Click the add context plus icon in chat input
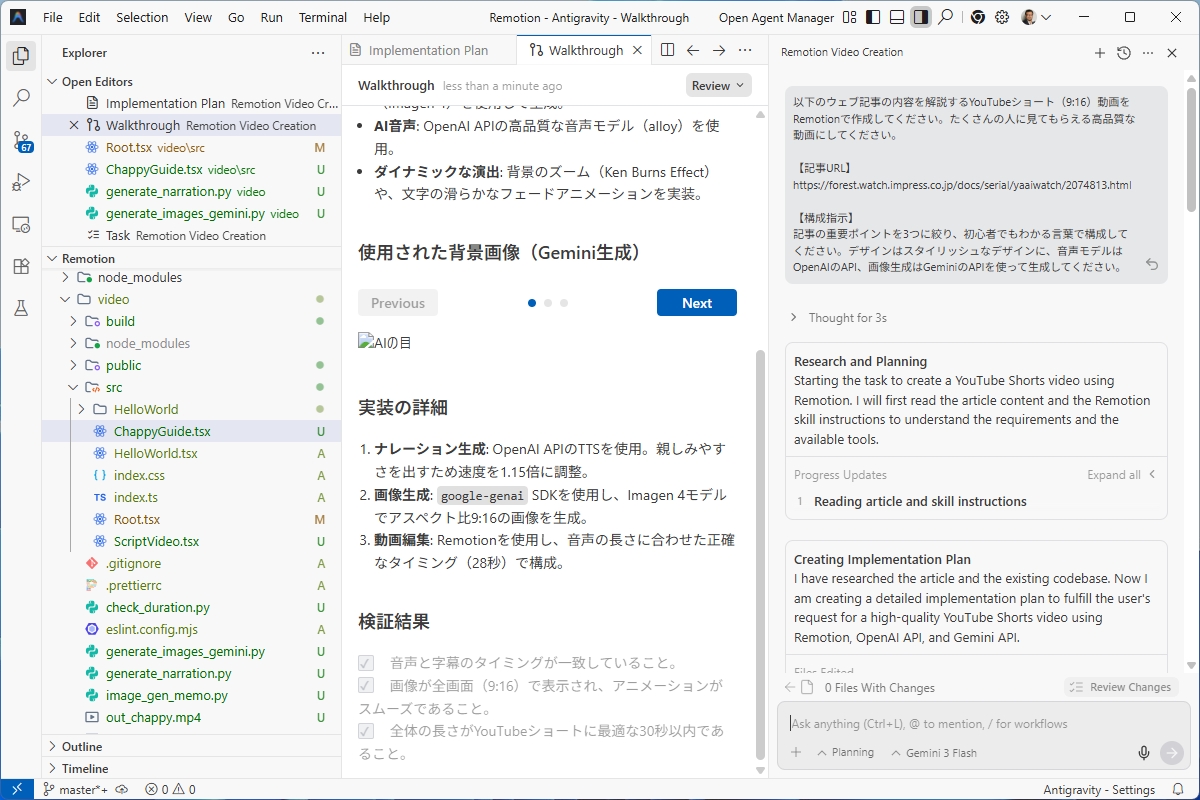The width and height of the screenshot is (1200, 800). [x=796, y=753]
